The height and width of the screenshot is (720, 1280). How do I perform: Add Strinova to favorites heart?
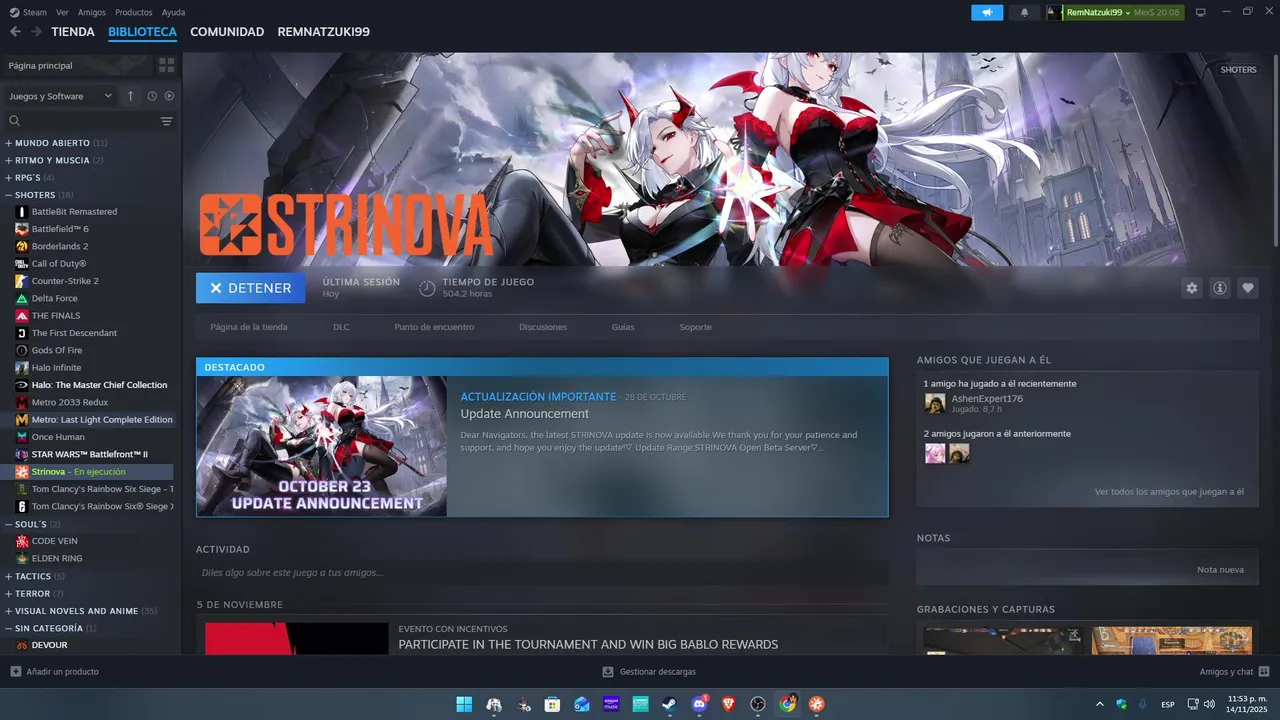1248,288
